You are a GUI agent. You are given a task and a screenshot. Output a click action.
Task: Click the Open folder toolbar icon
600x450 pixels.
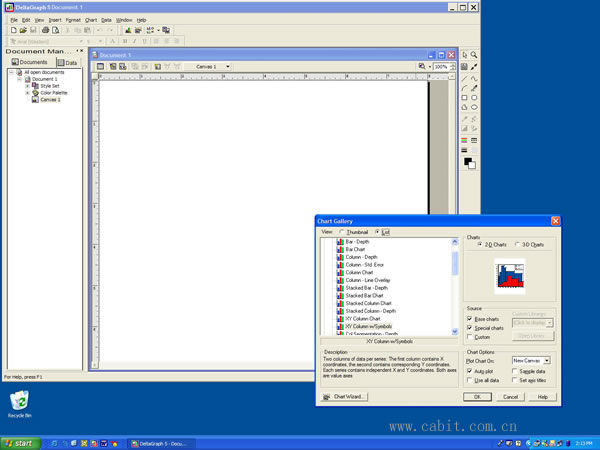pyautogui.click(x=23, y=30)
